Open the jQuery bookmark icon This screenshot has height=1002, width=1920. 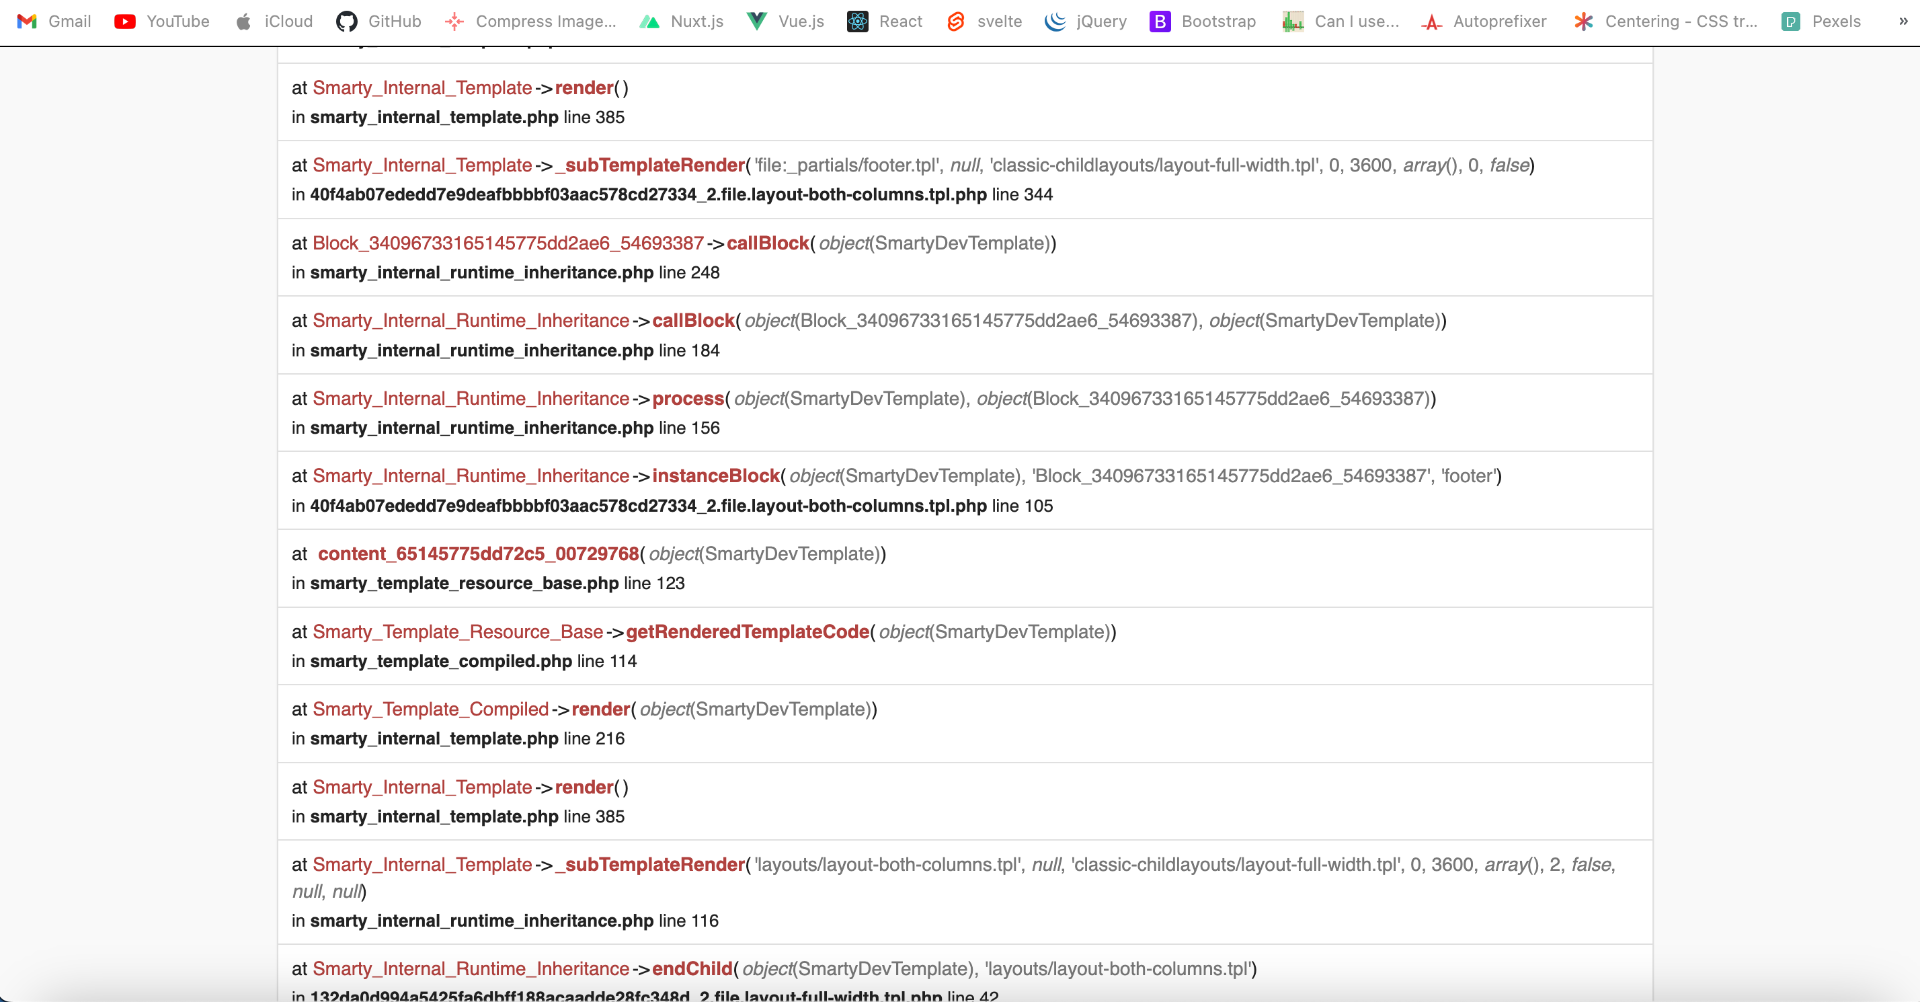tap(1055, 21)
